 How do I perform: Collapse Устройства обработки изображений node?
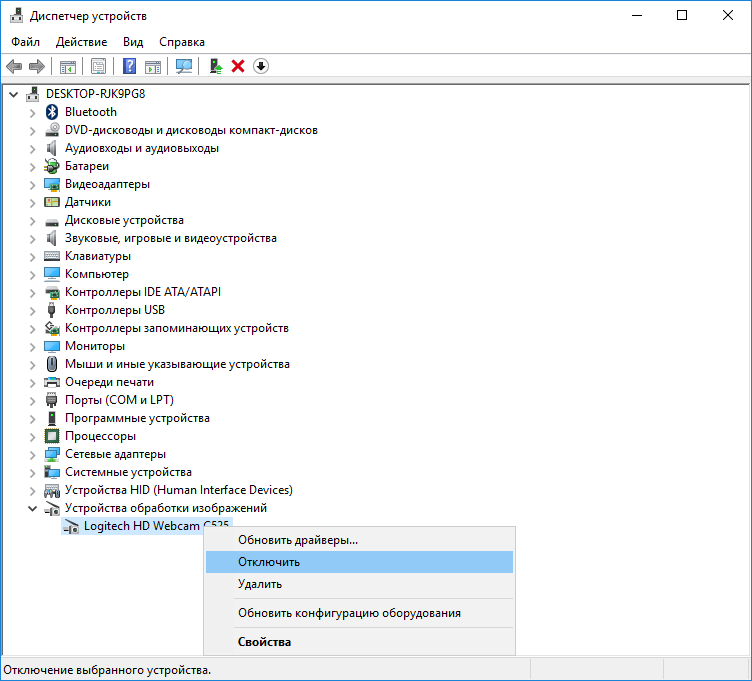point(32,508)
